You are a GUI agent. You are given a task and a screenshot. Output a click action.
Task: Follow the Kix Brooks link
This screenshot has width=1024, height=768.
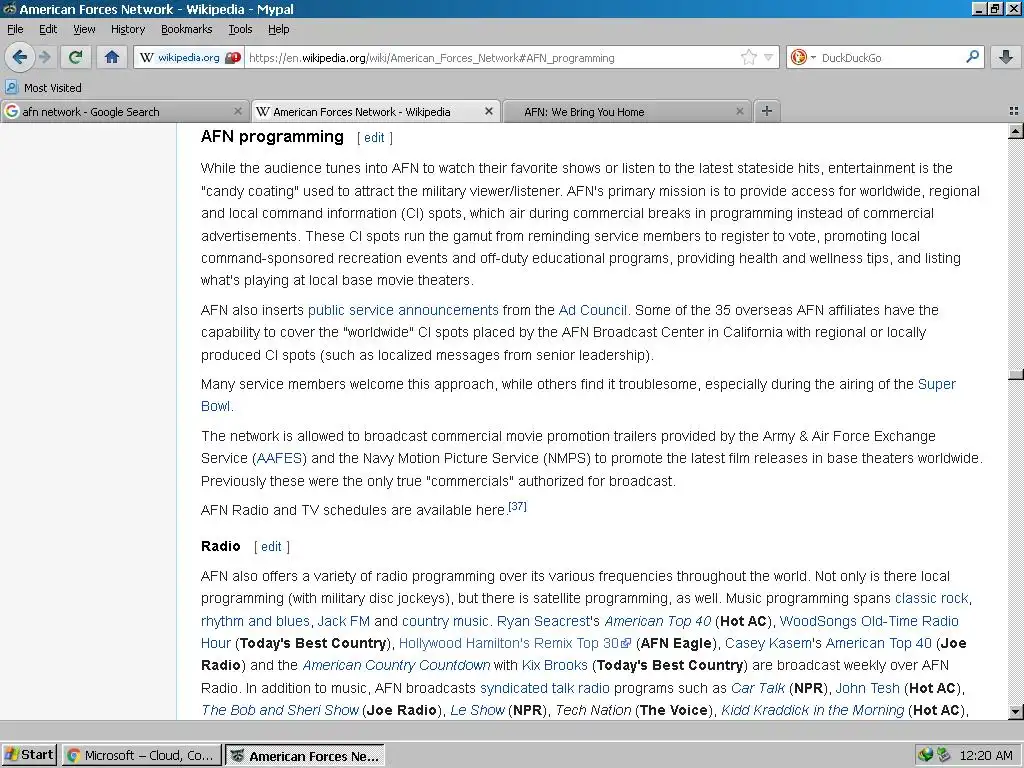coord(554,665)
